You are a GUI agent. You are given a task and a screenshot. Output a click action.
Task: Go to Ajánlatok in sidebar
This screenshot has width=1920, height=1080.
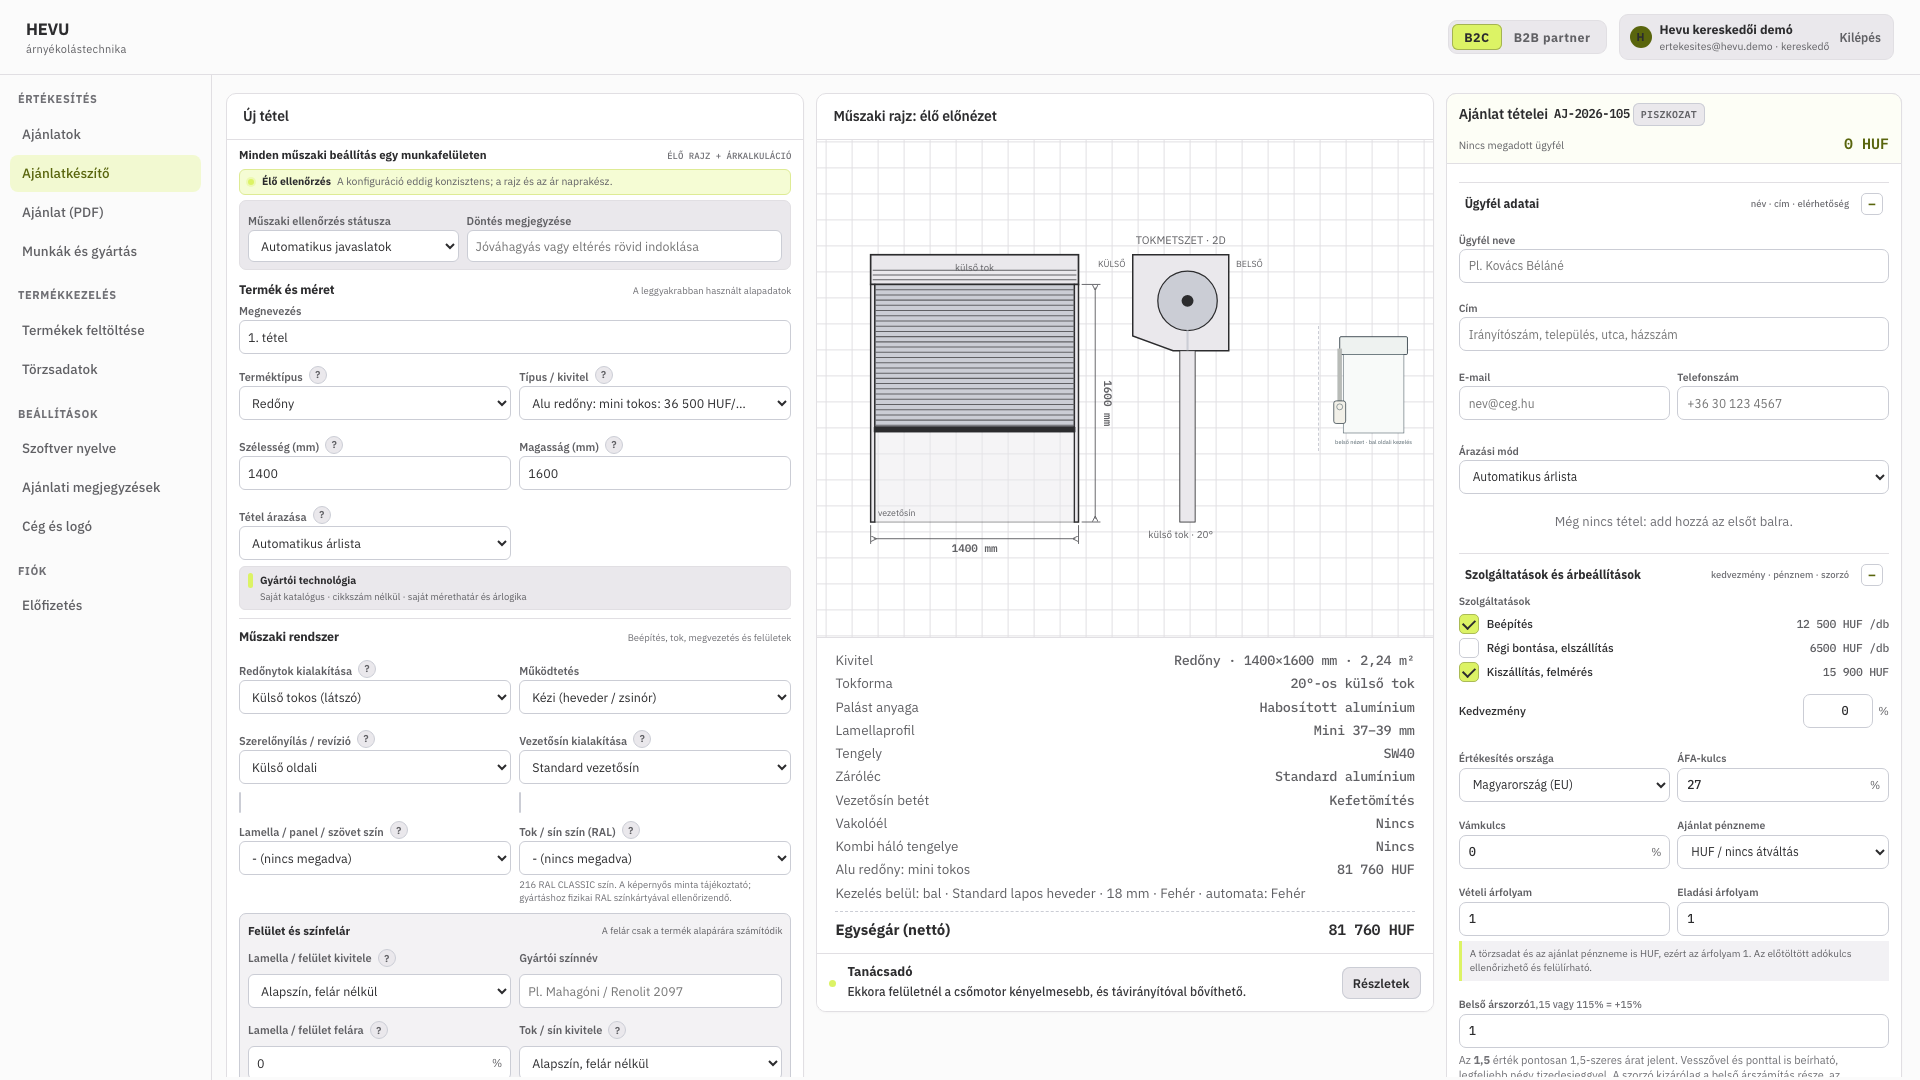pos(105,134)
